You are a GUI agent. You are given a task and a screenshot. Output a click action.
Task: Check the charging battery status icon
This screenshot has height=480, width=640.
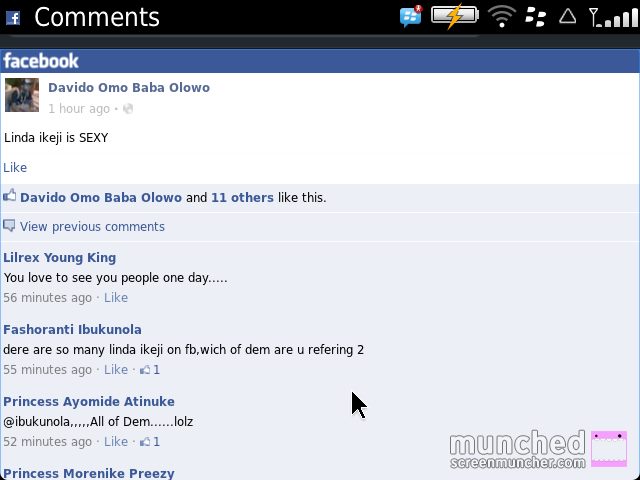455,16
